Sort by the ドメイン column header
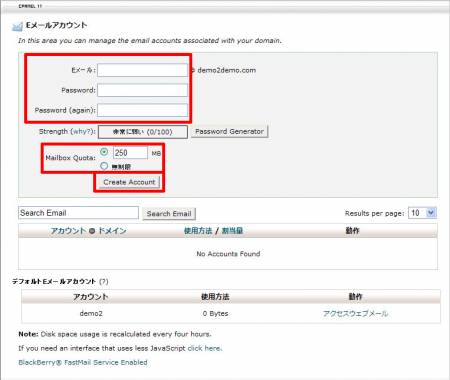The height and width of the screenshot is (380, 450). pyautogui.click(x=112, y=231)
